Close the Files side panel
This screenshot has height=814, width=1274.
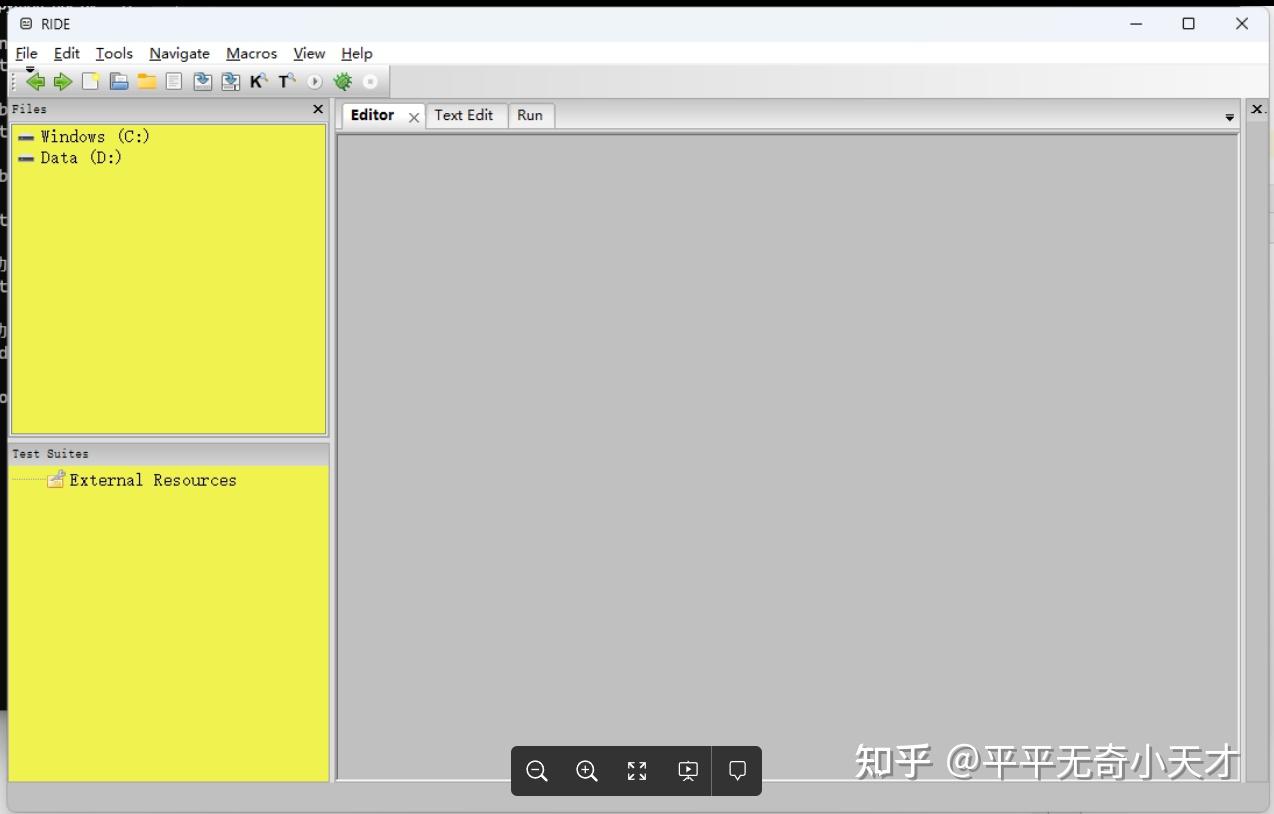click(317, 109)
